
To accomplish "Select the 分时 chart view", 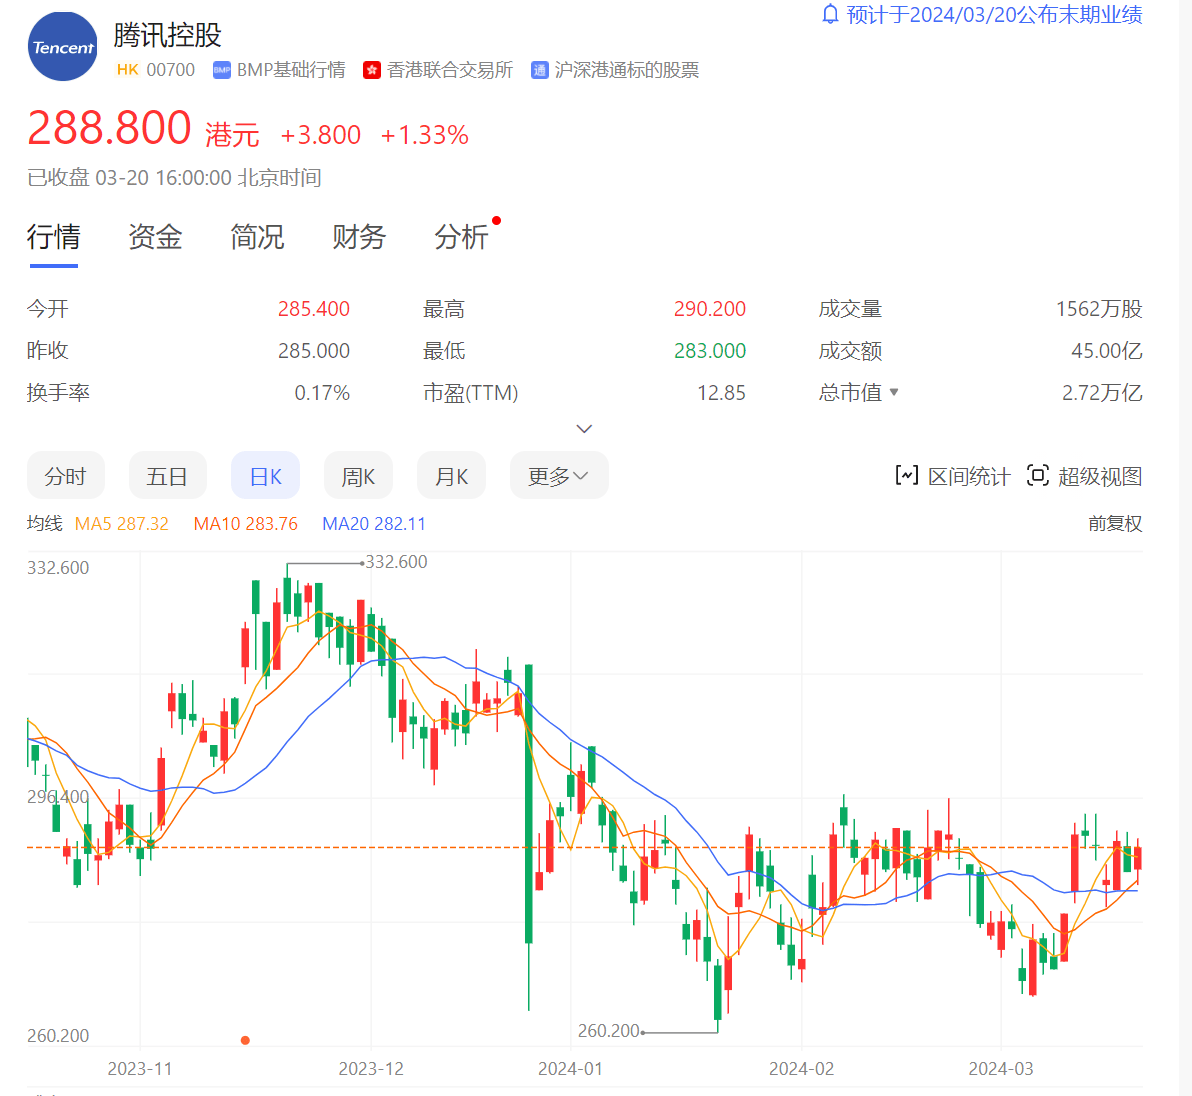I will point(65,476).
